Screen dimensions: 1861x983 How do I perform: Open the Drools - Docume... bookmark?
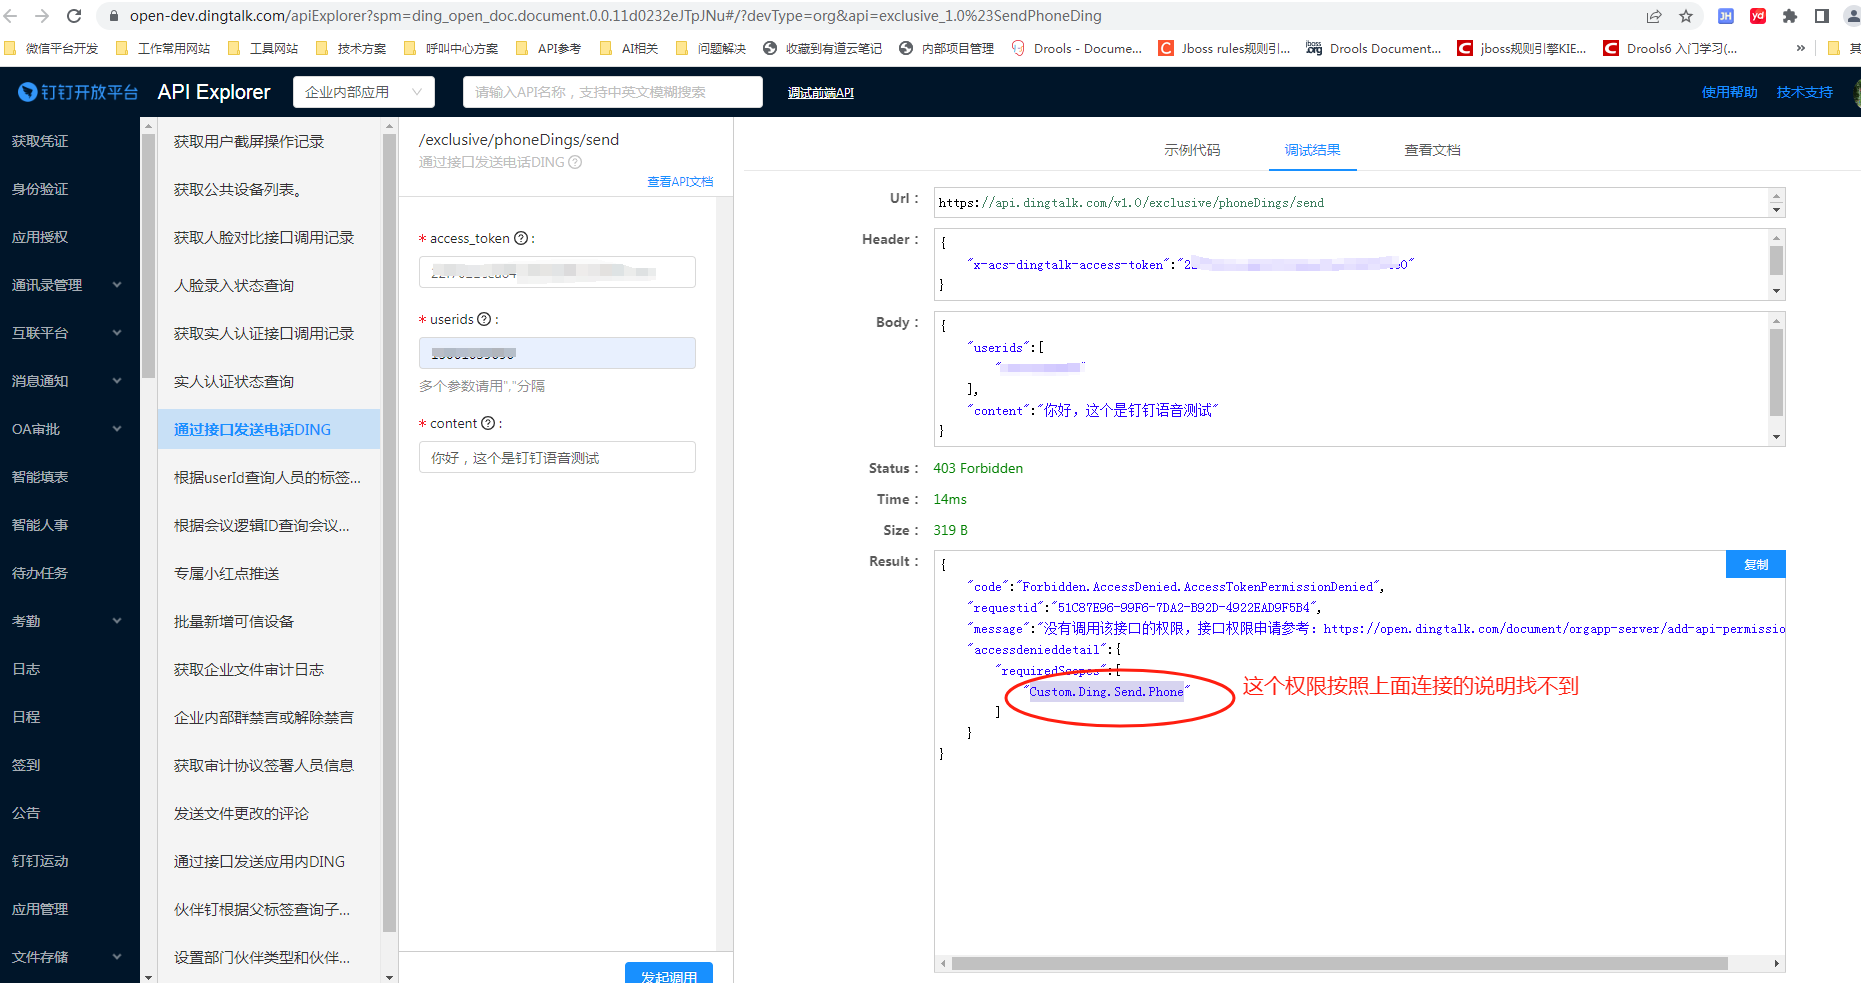pos(1077,48)
